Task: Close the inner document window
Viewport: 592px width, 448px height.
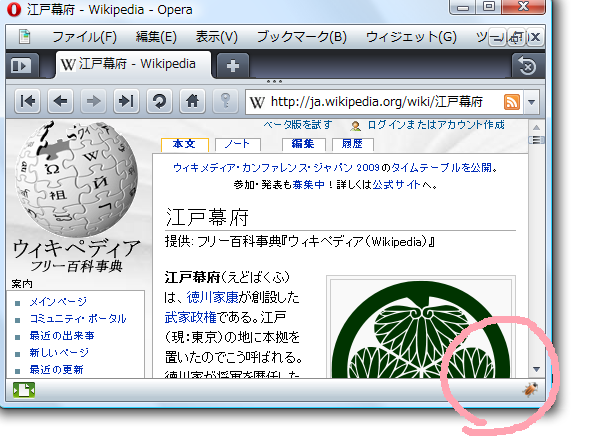Action: click(x=535, y=37)
